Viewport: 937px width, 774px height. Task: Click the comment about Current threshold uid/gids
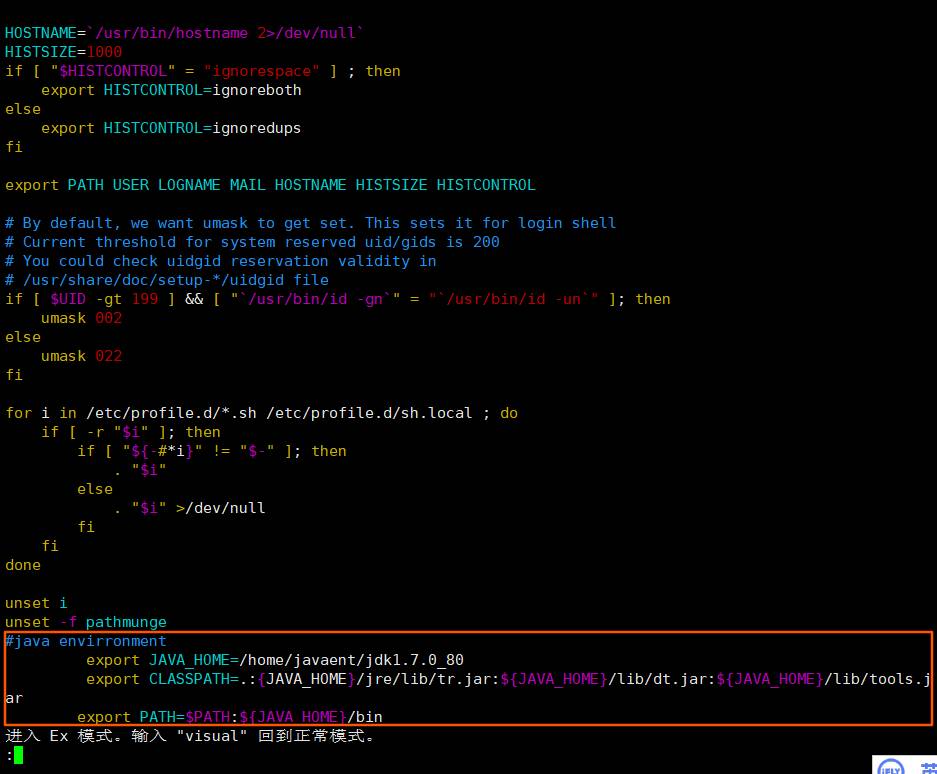click(x=252, y=242)
